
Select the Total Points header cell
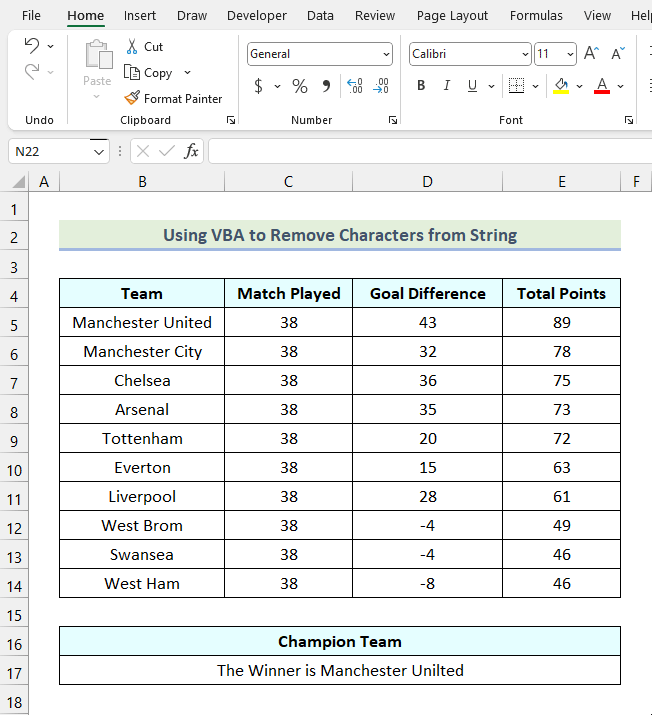561,293
